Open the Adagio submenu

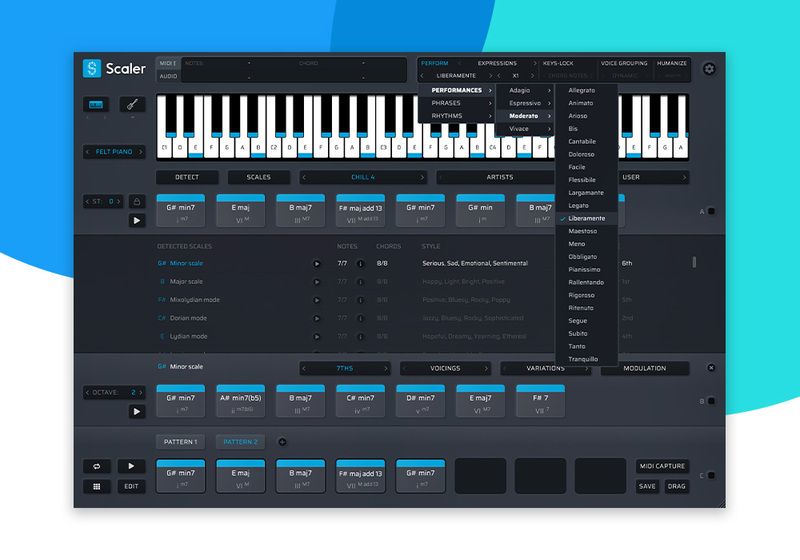point(525,90)
